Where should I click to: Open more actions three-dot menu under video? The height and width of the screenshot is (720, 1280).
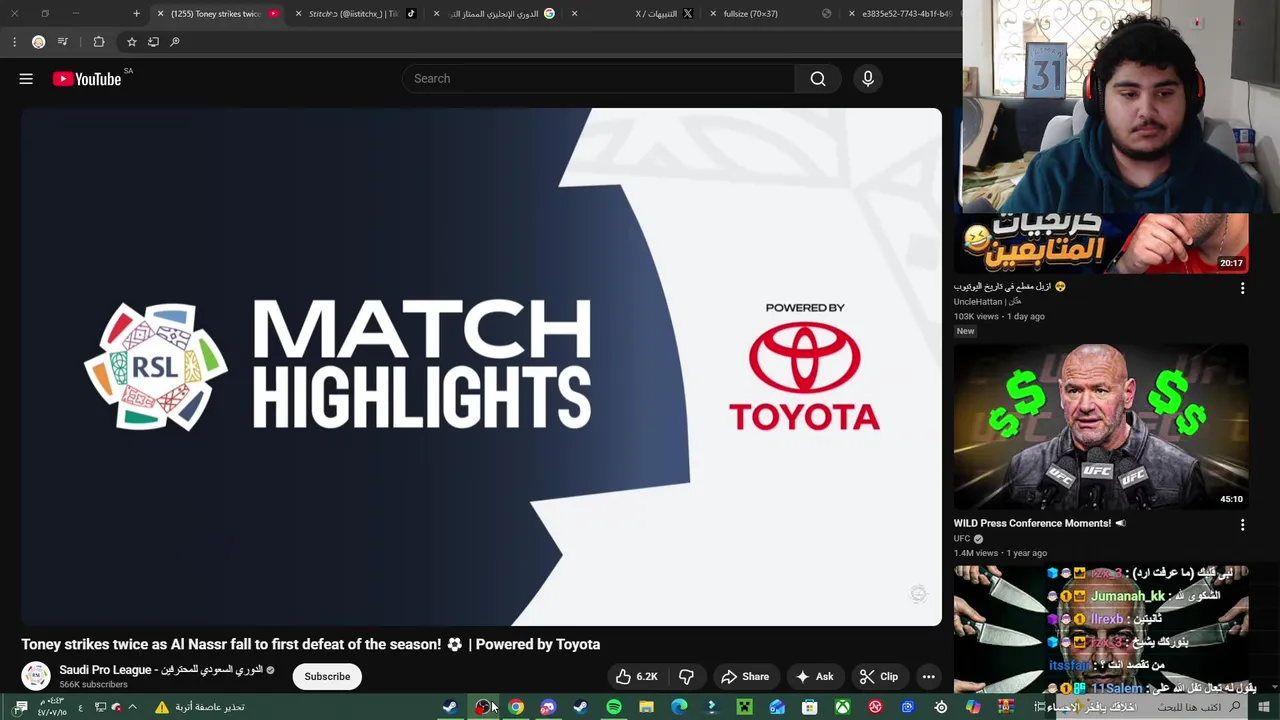point(928,677)
